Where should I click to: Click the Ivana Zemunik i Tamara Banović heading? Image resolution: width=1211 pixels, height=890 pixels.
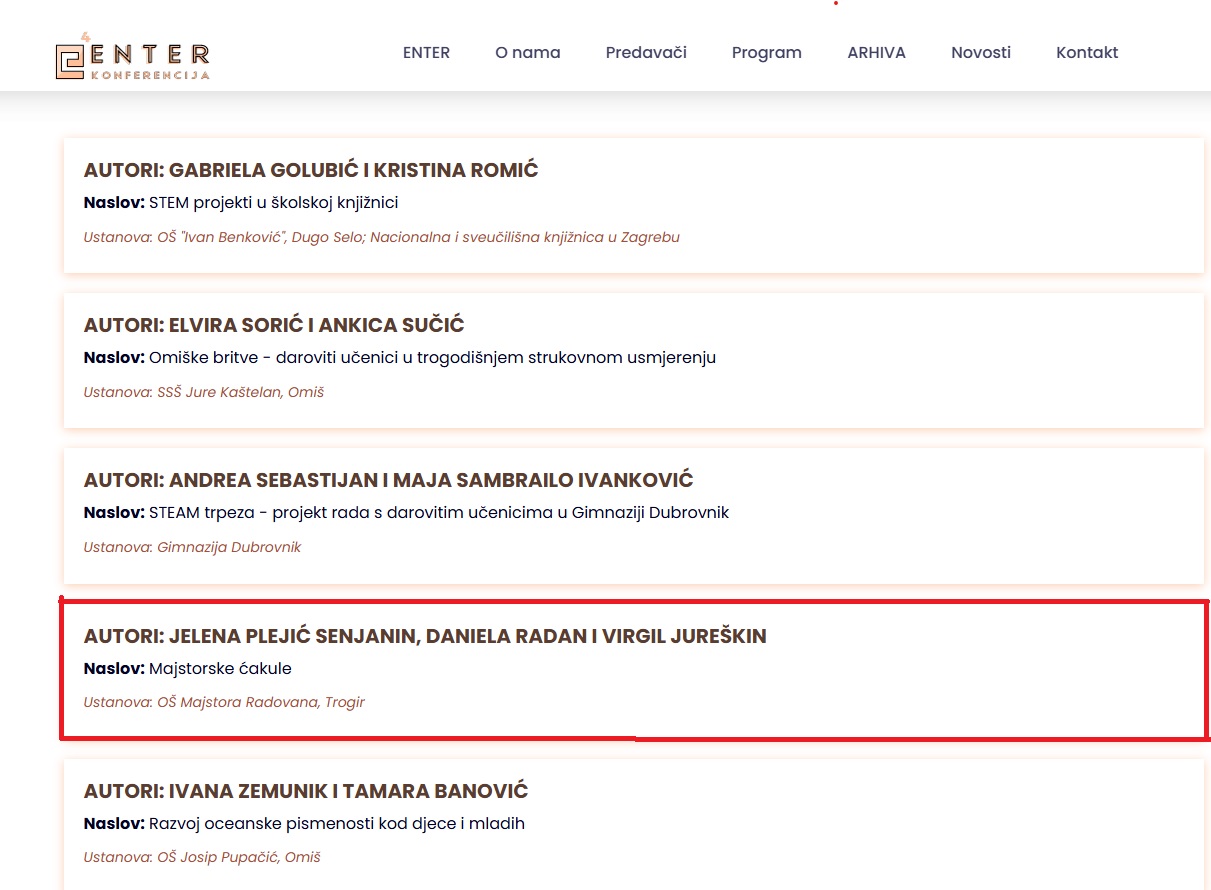tap(306, 791)
